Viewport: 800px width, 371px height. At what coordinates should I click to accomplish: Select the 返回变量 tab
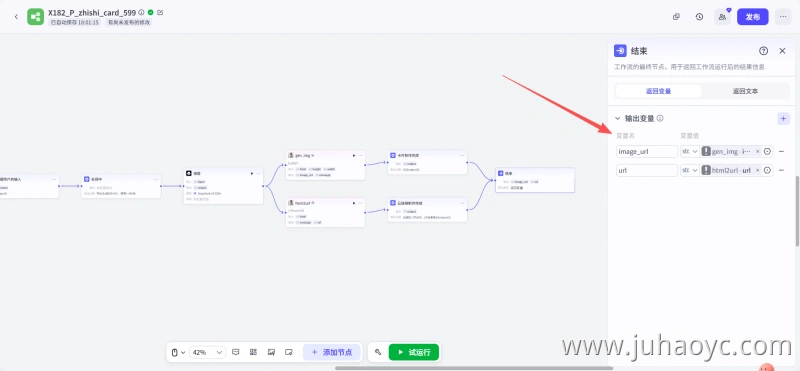coord(658,91)
